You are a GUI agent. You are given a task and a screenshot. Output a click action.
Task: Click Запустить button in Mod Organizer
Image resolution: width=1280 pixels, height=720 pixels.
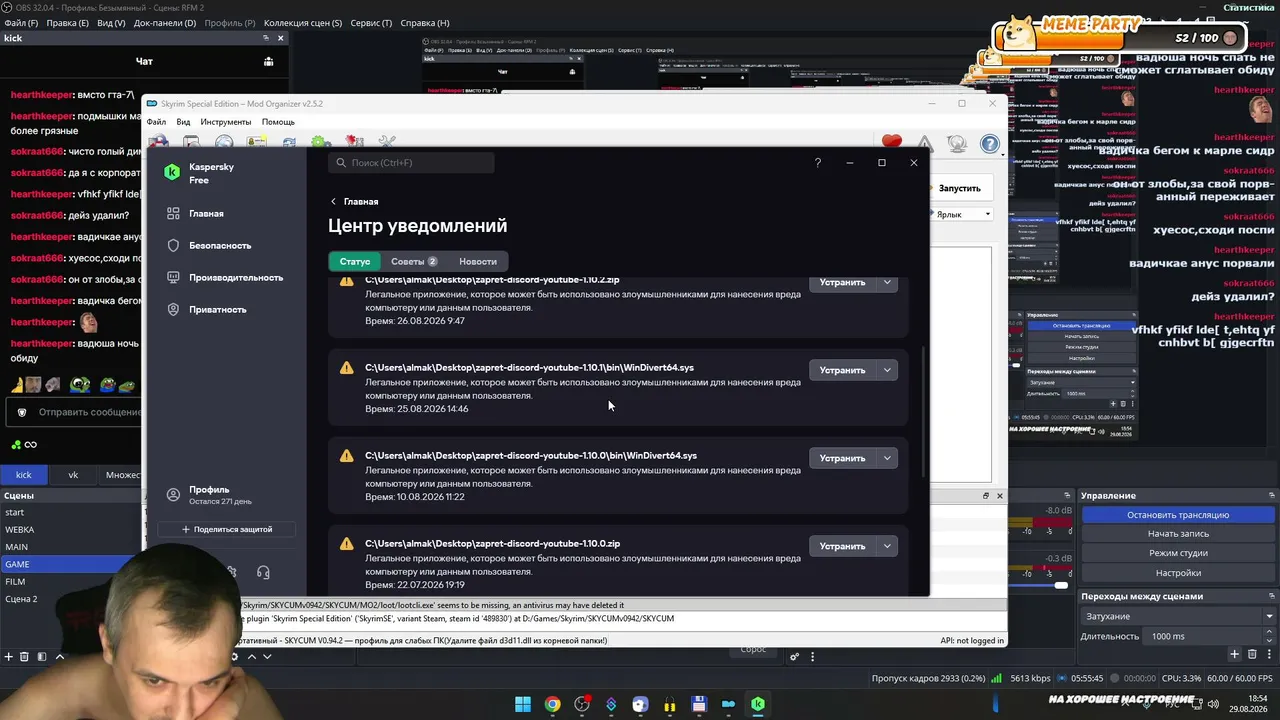click(x=959, y=188)
